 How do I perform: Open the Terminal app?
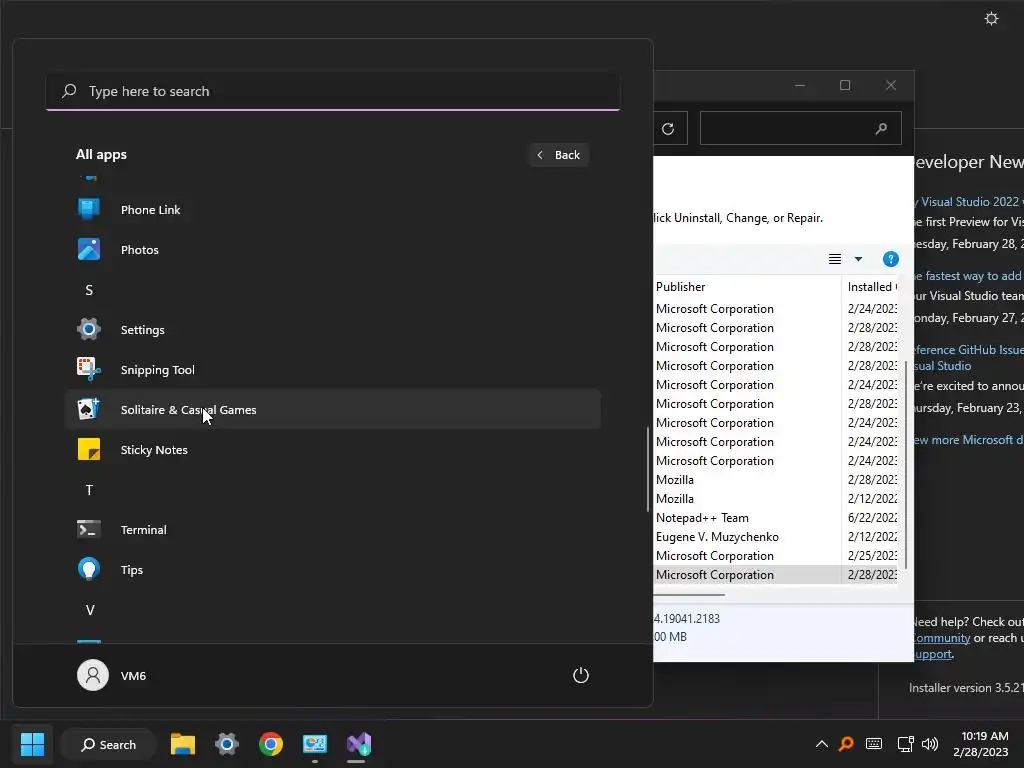point(333,530)
